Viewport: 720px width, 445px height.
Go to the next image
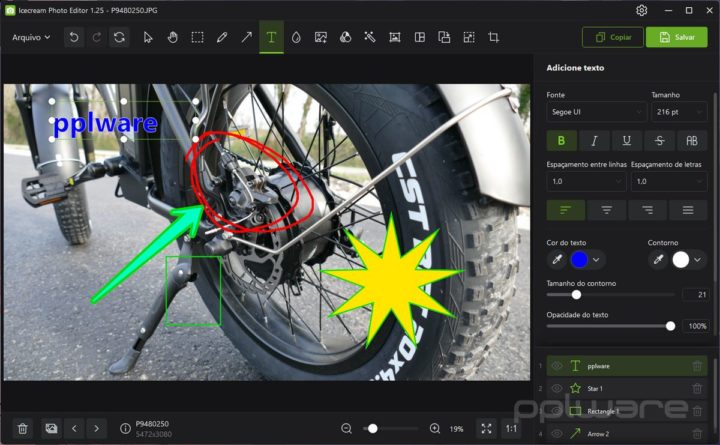click(96, 428)
